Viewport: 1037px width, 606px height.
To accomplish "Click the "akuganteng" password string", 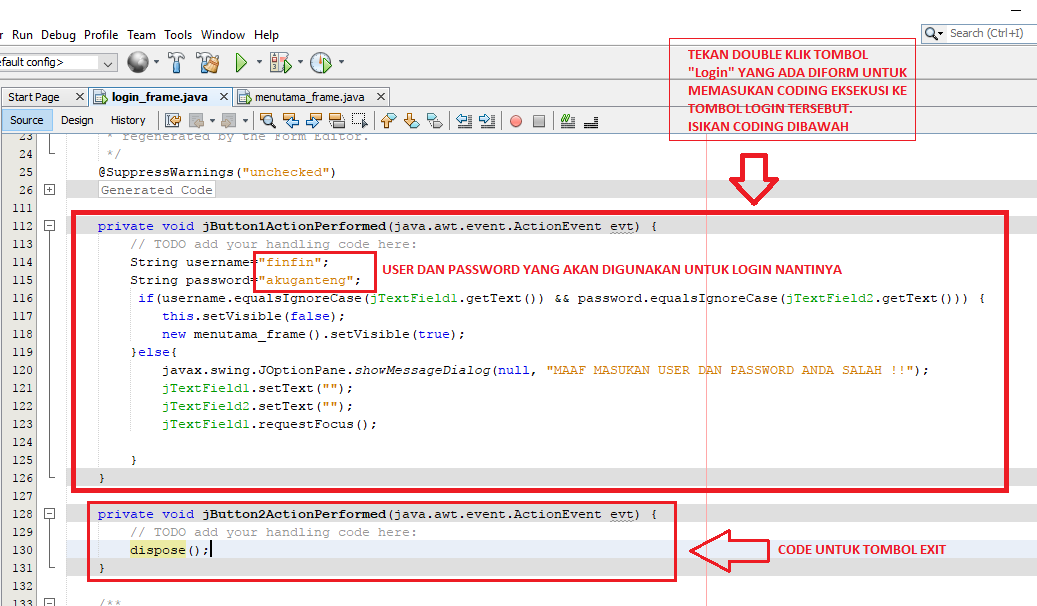I will click(x=306, y=280).
